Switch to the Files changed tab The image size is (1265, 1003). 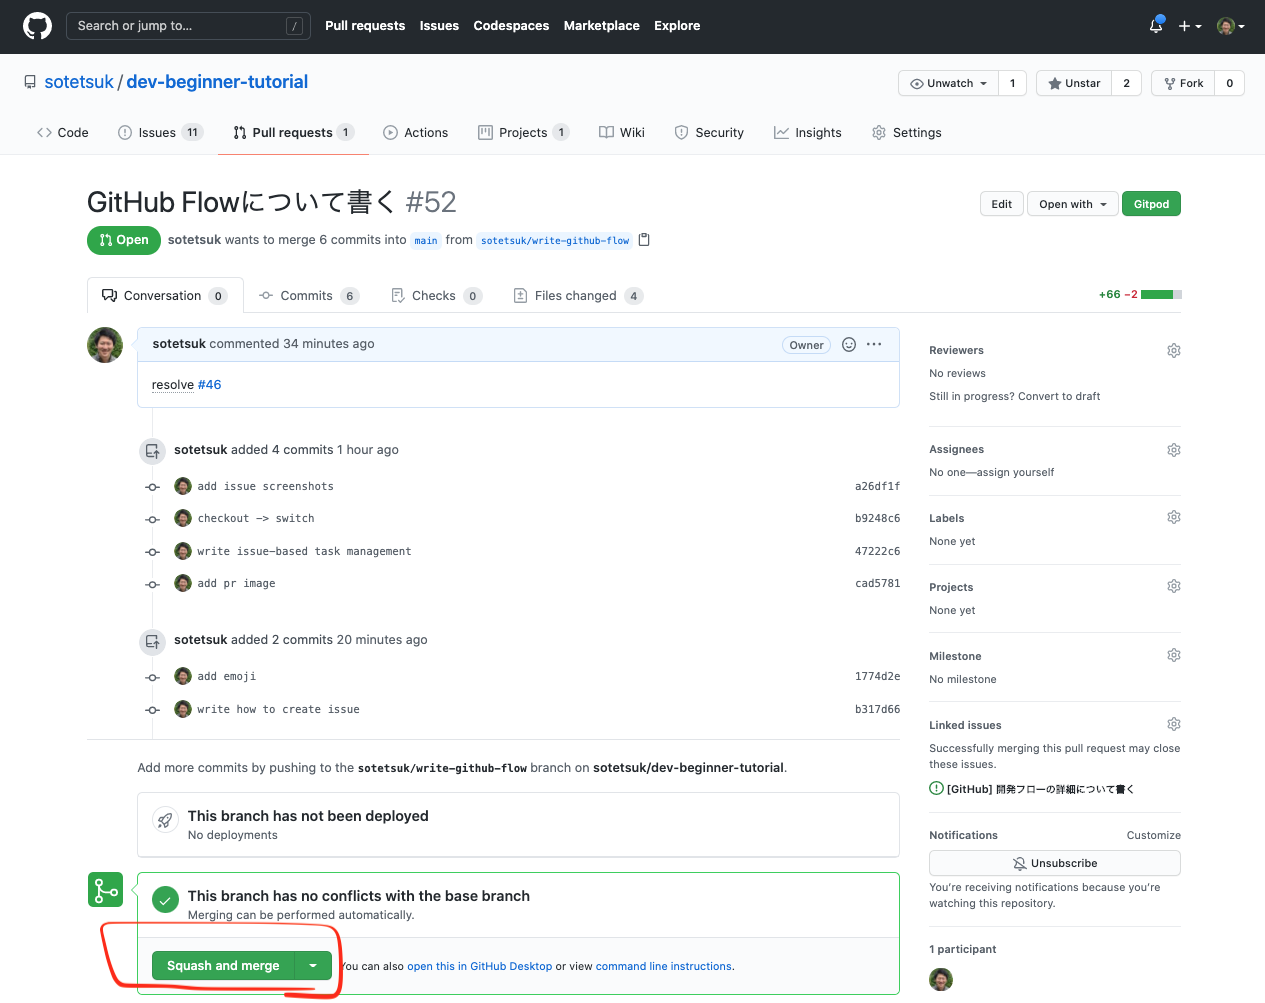577,295
